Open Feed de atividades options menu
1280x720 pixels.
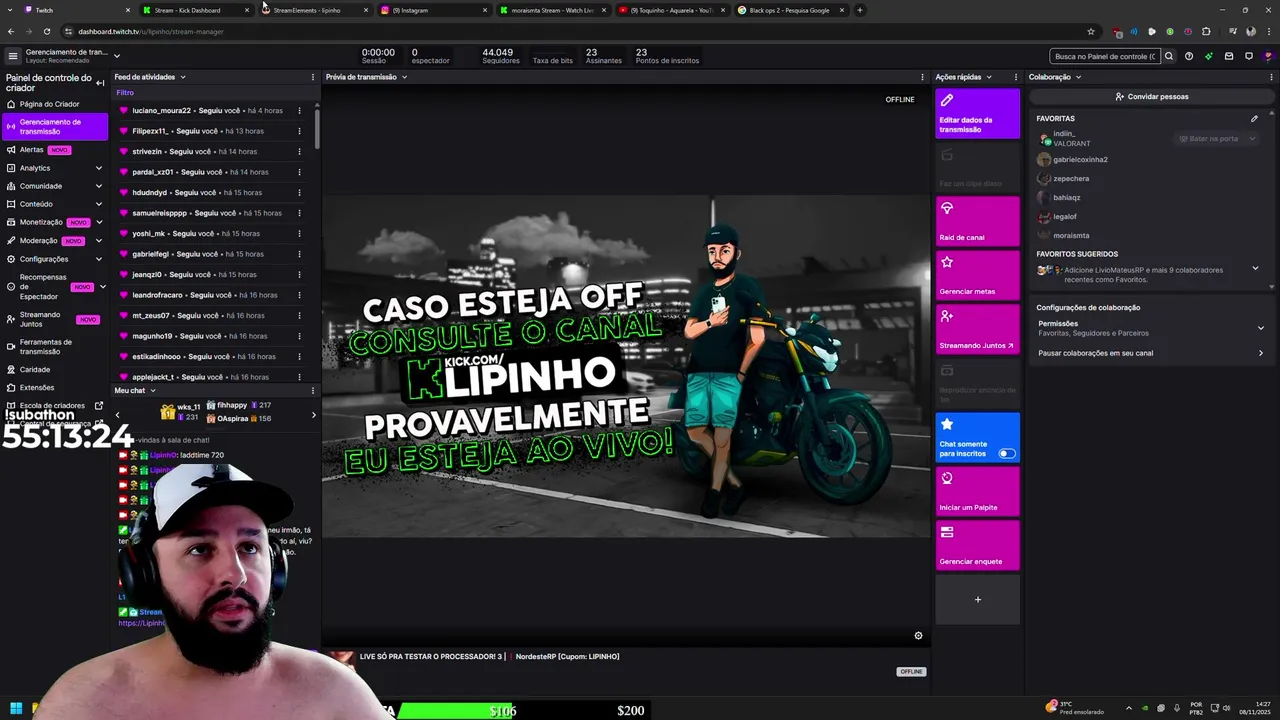click(x=313, y=77)
